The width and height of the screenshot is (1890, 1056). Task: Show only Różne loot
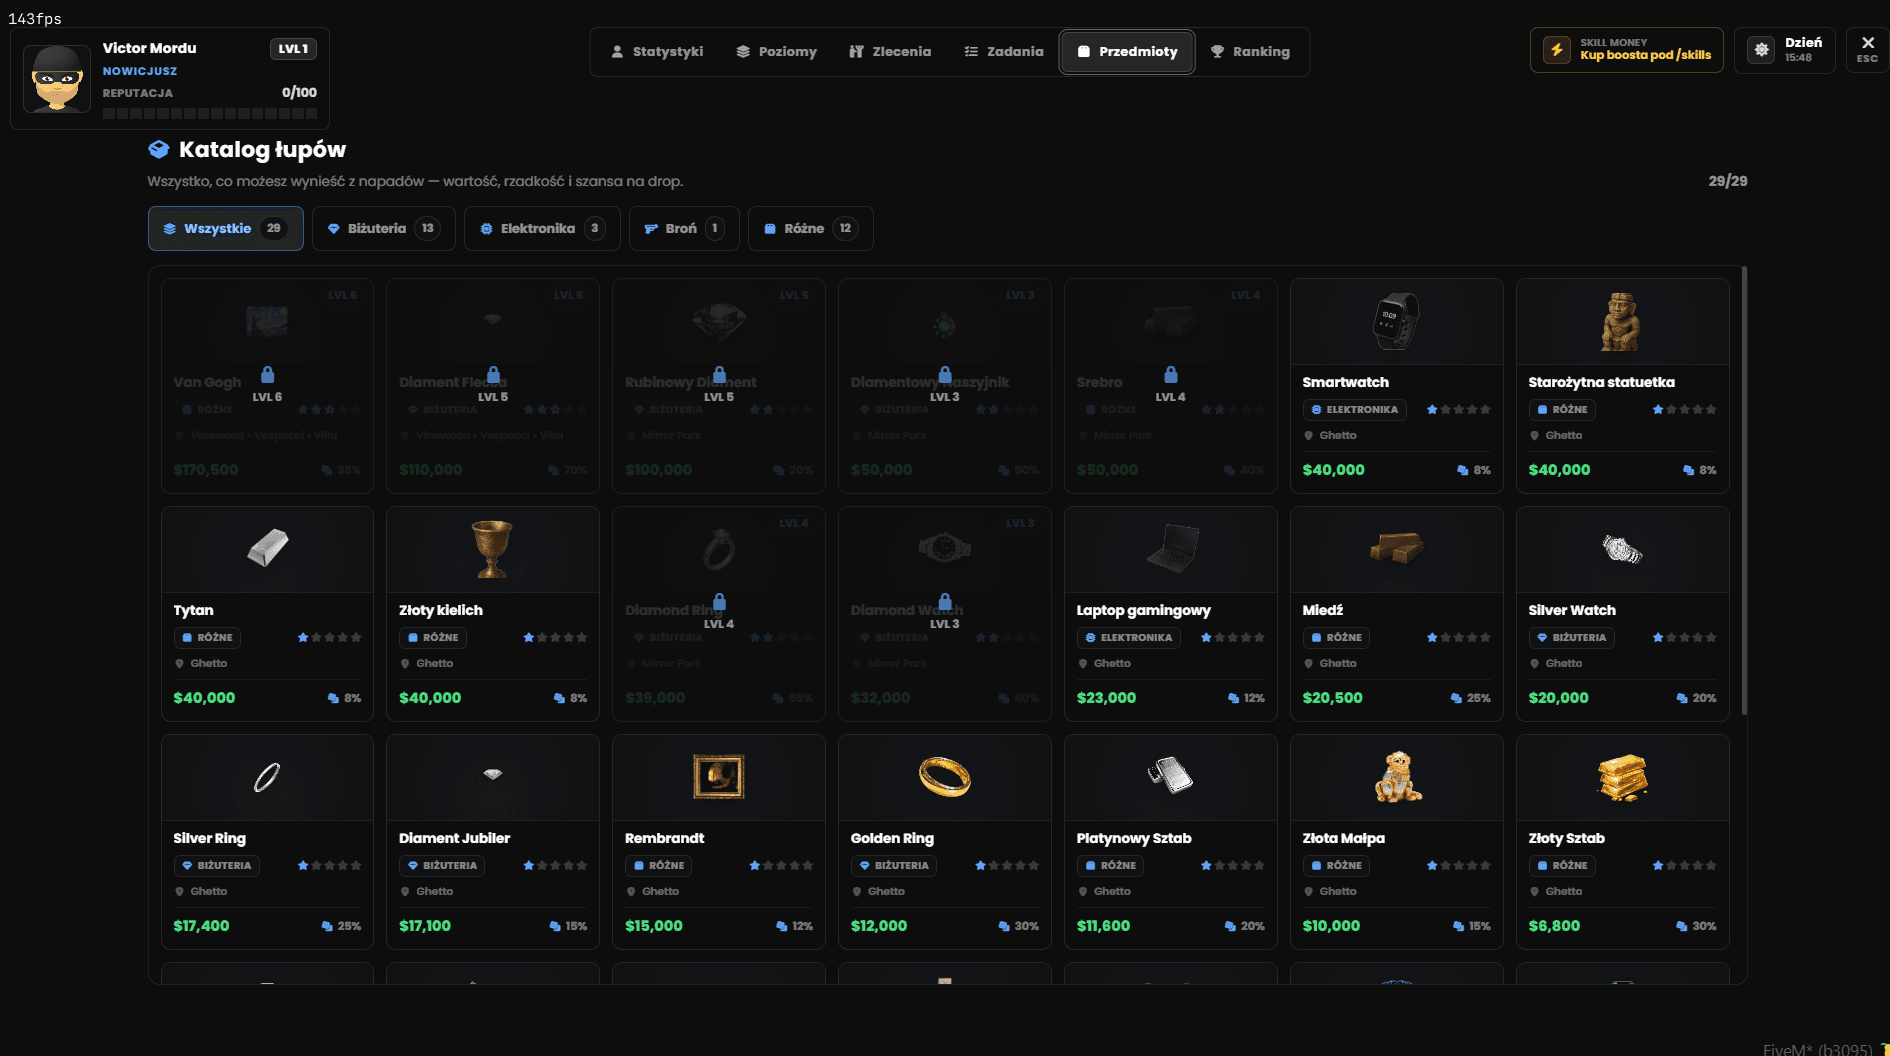[810, 228]
